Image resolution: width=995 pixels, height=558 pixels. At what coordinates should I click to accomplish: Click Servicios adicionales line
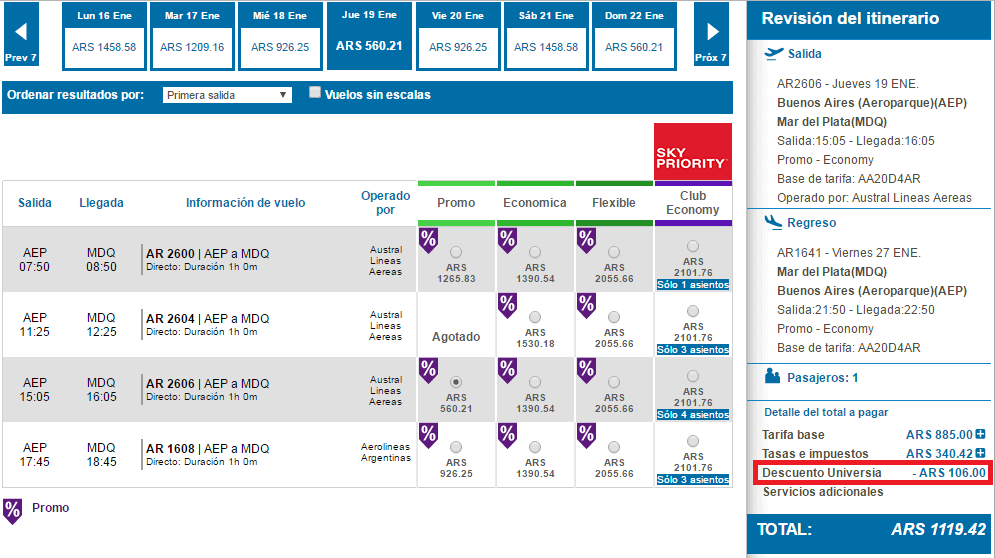pos(823,492)
